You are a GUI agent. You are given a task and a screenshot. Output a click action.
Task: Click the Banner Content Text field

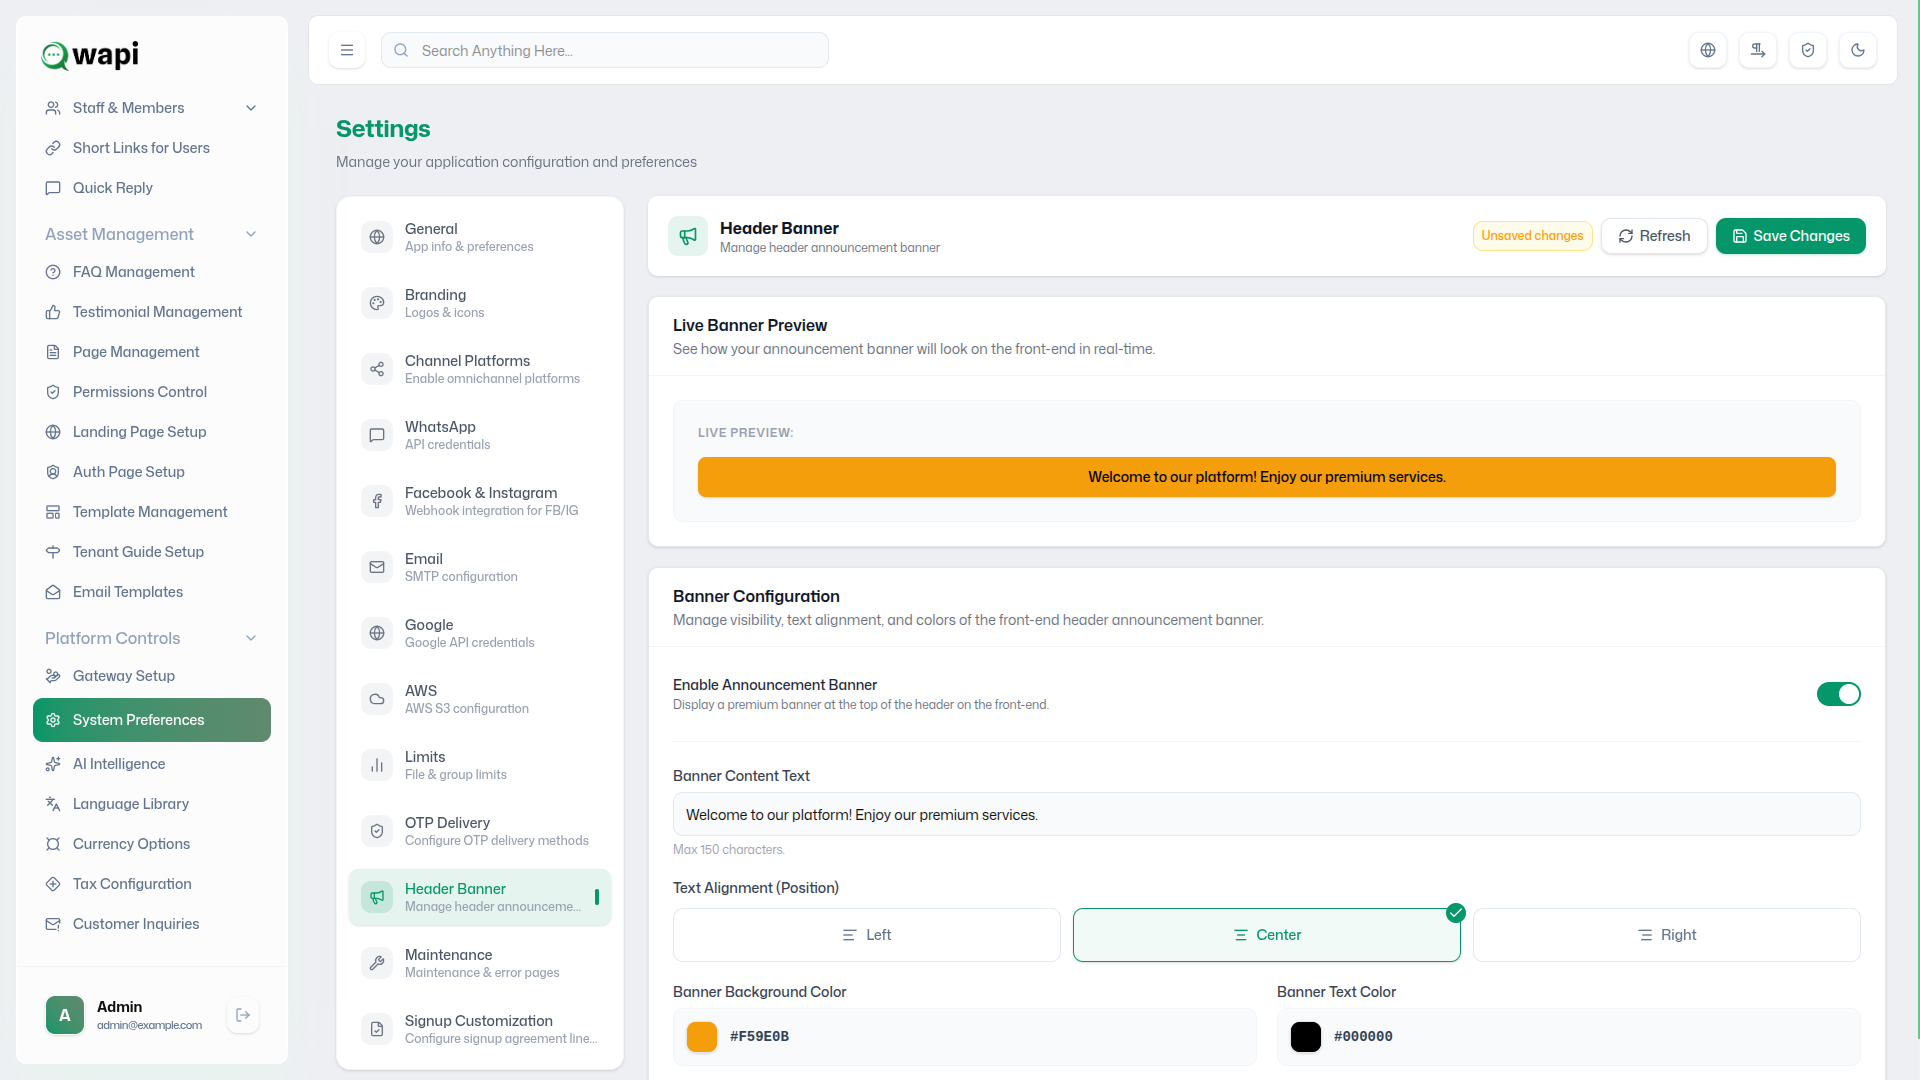coord(1266,814)
